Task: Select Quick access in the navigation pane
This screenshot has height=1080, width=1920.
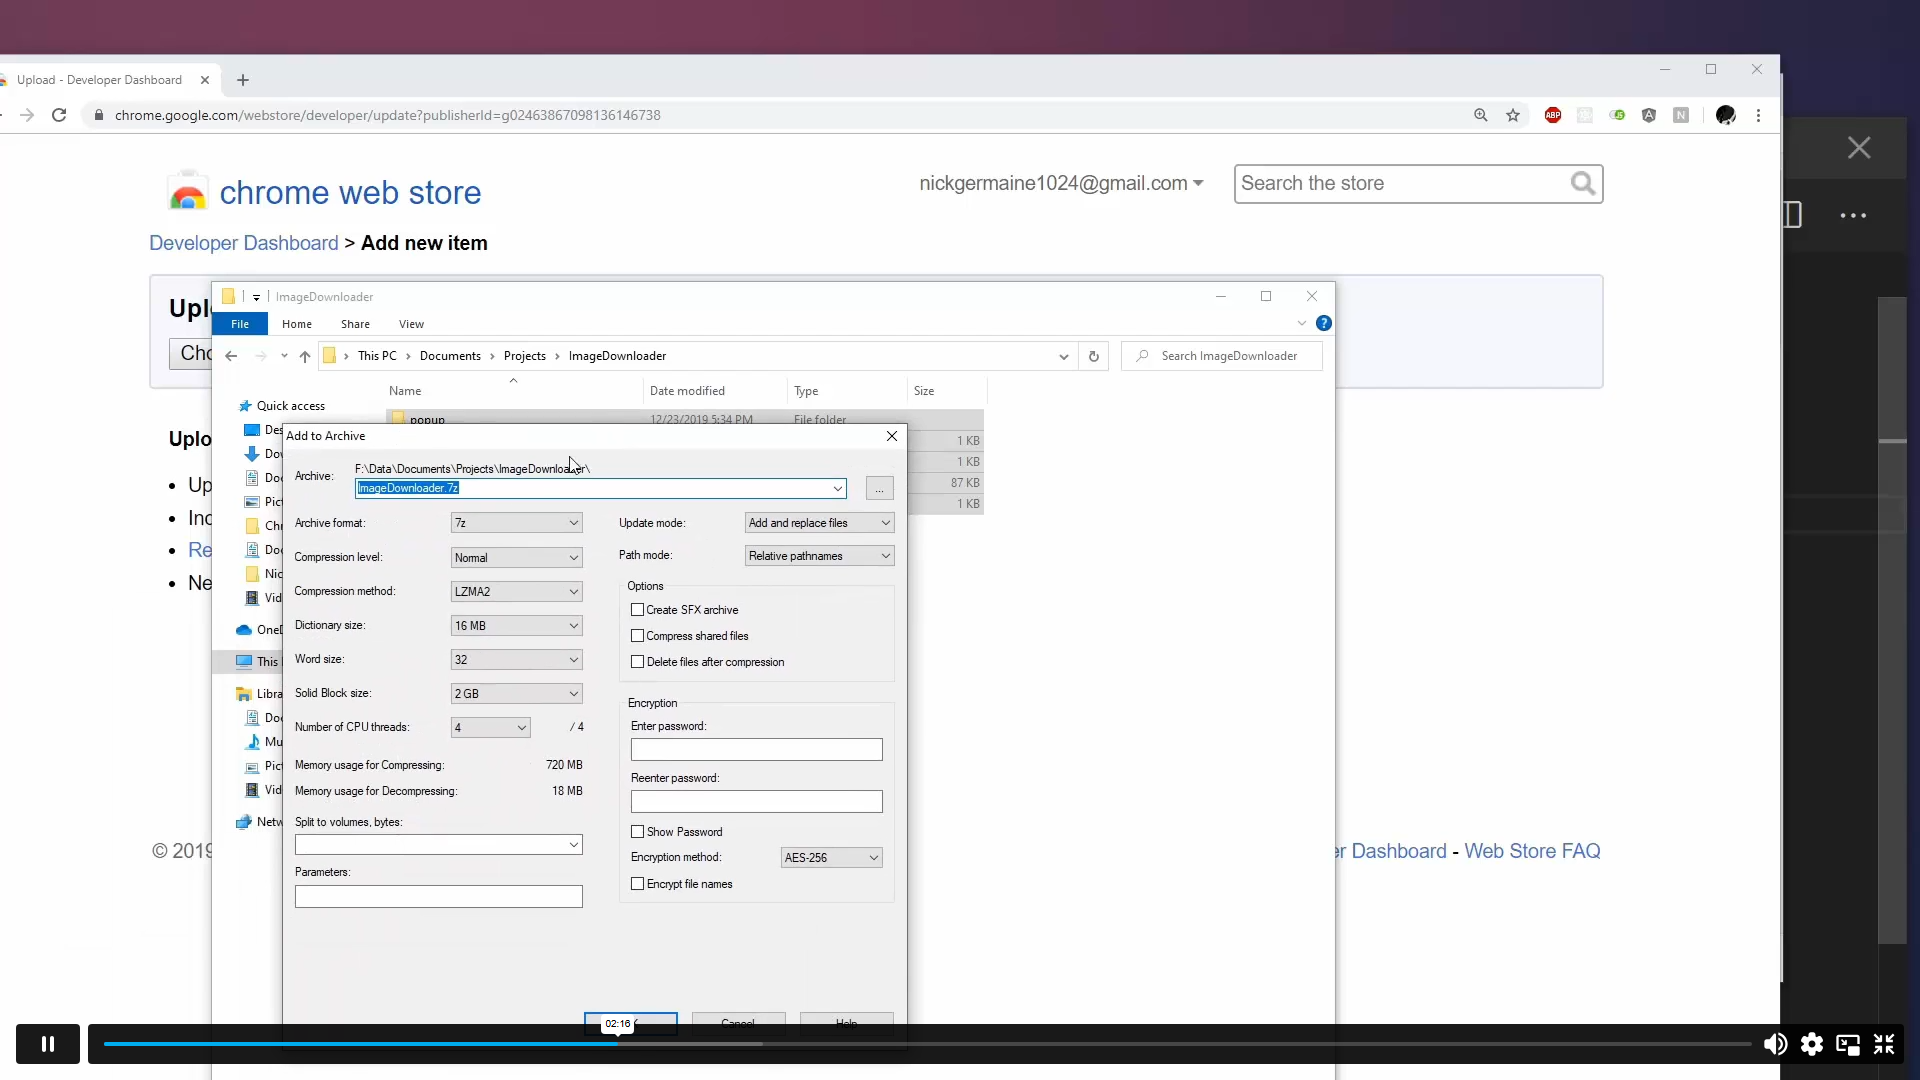Action: tap(290, 406)
